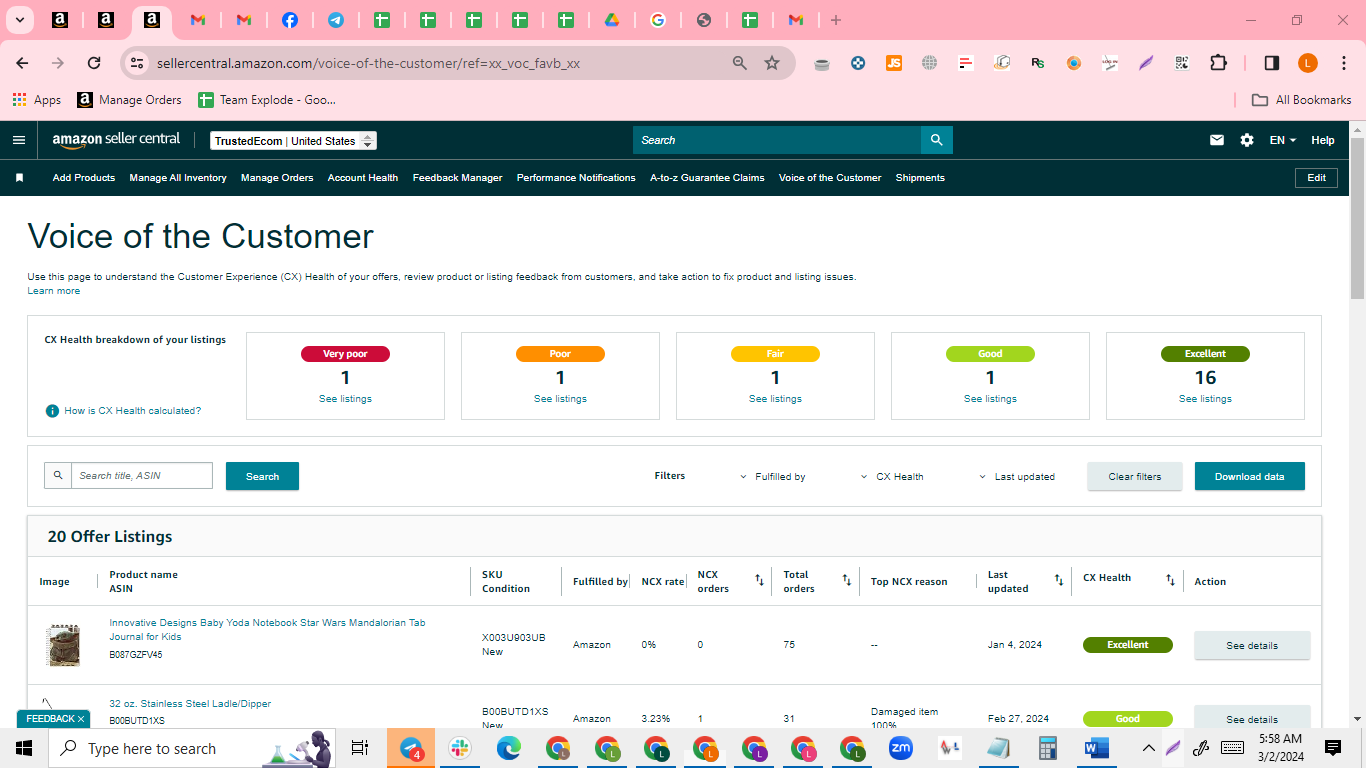Sort by CX Health column arrows
The height and width of the screenshot is (768, 1366).
click(x=1170, y=581)
